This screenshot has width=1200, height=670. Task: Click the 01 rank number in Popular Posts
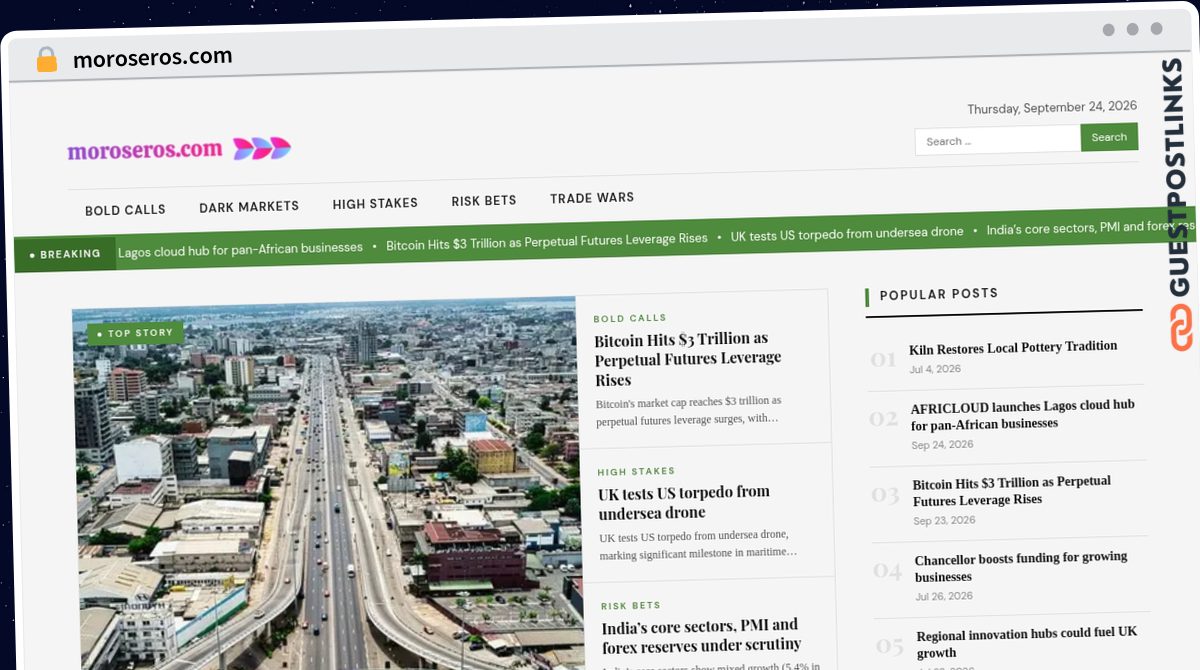[883, 359]
